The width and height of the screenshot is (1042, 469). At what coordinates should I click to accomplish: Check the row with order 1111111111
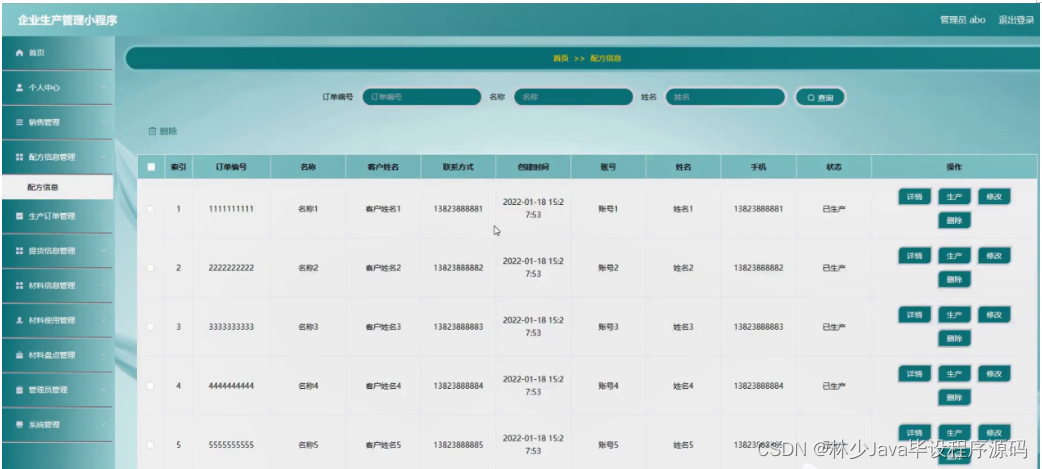coord(150,209)
